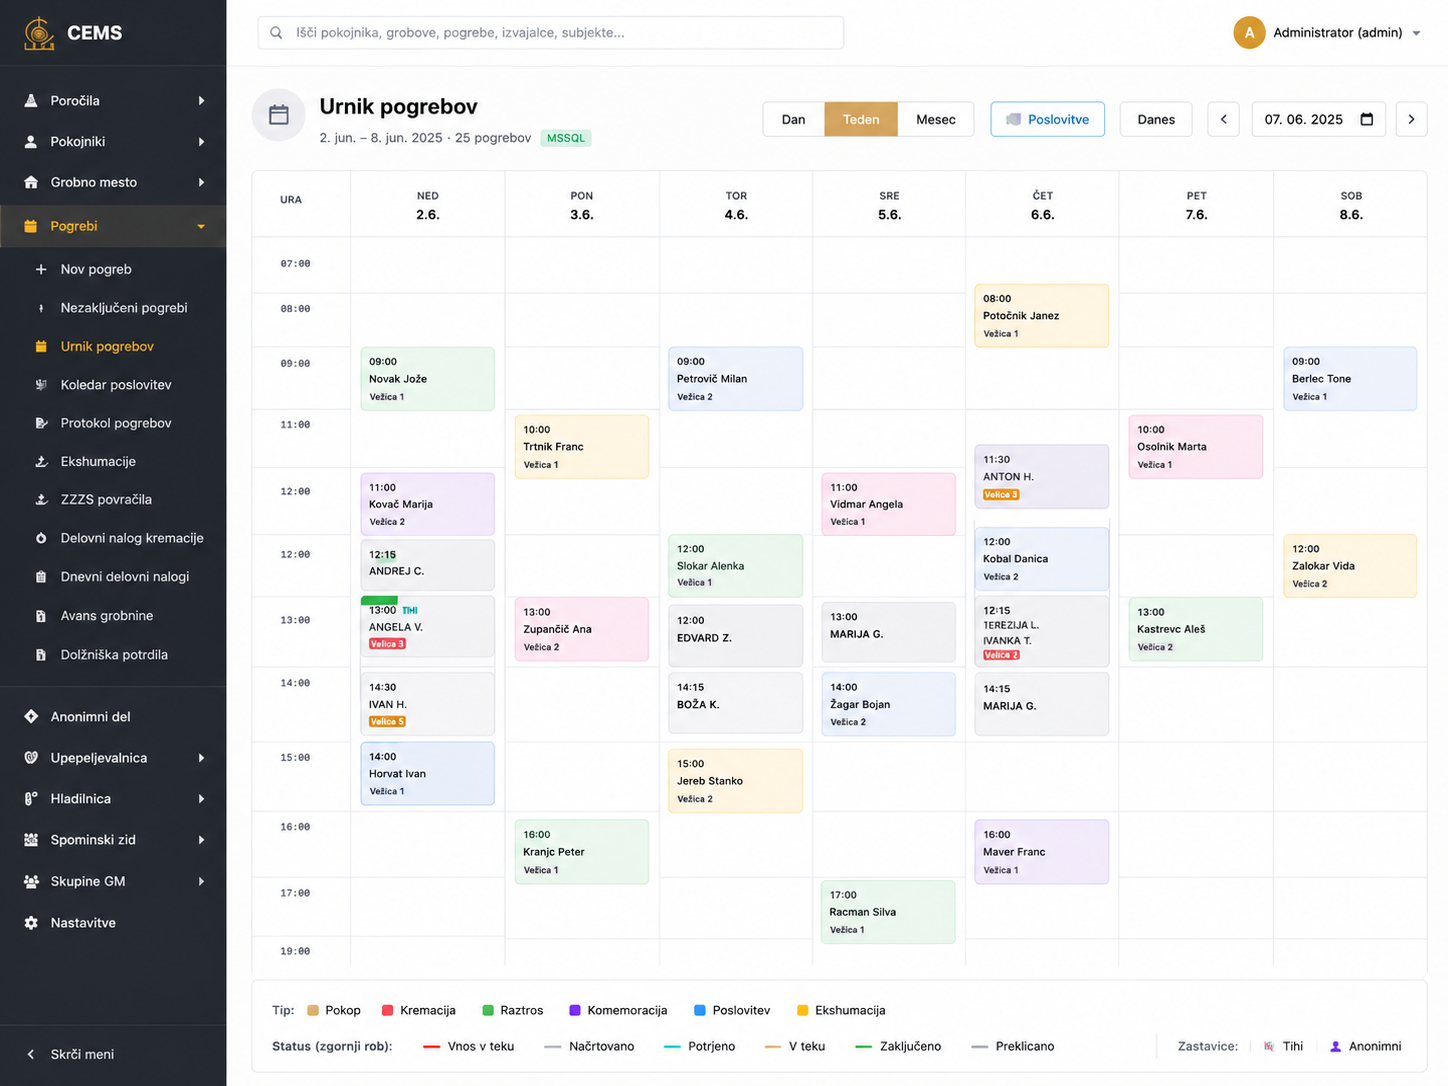Viewport: 1448px width, 1086px height.
Task: Open the Novak Jože 09:00 event
Action: (x=428, y=379)
